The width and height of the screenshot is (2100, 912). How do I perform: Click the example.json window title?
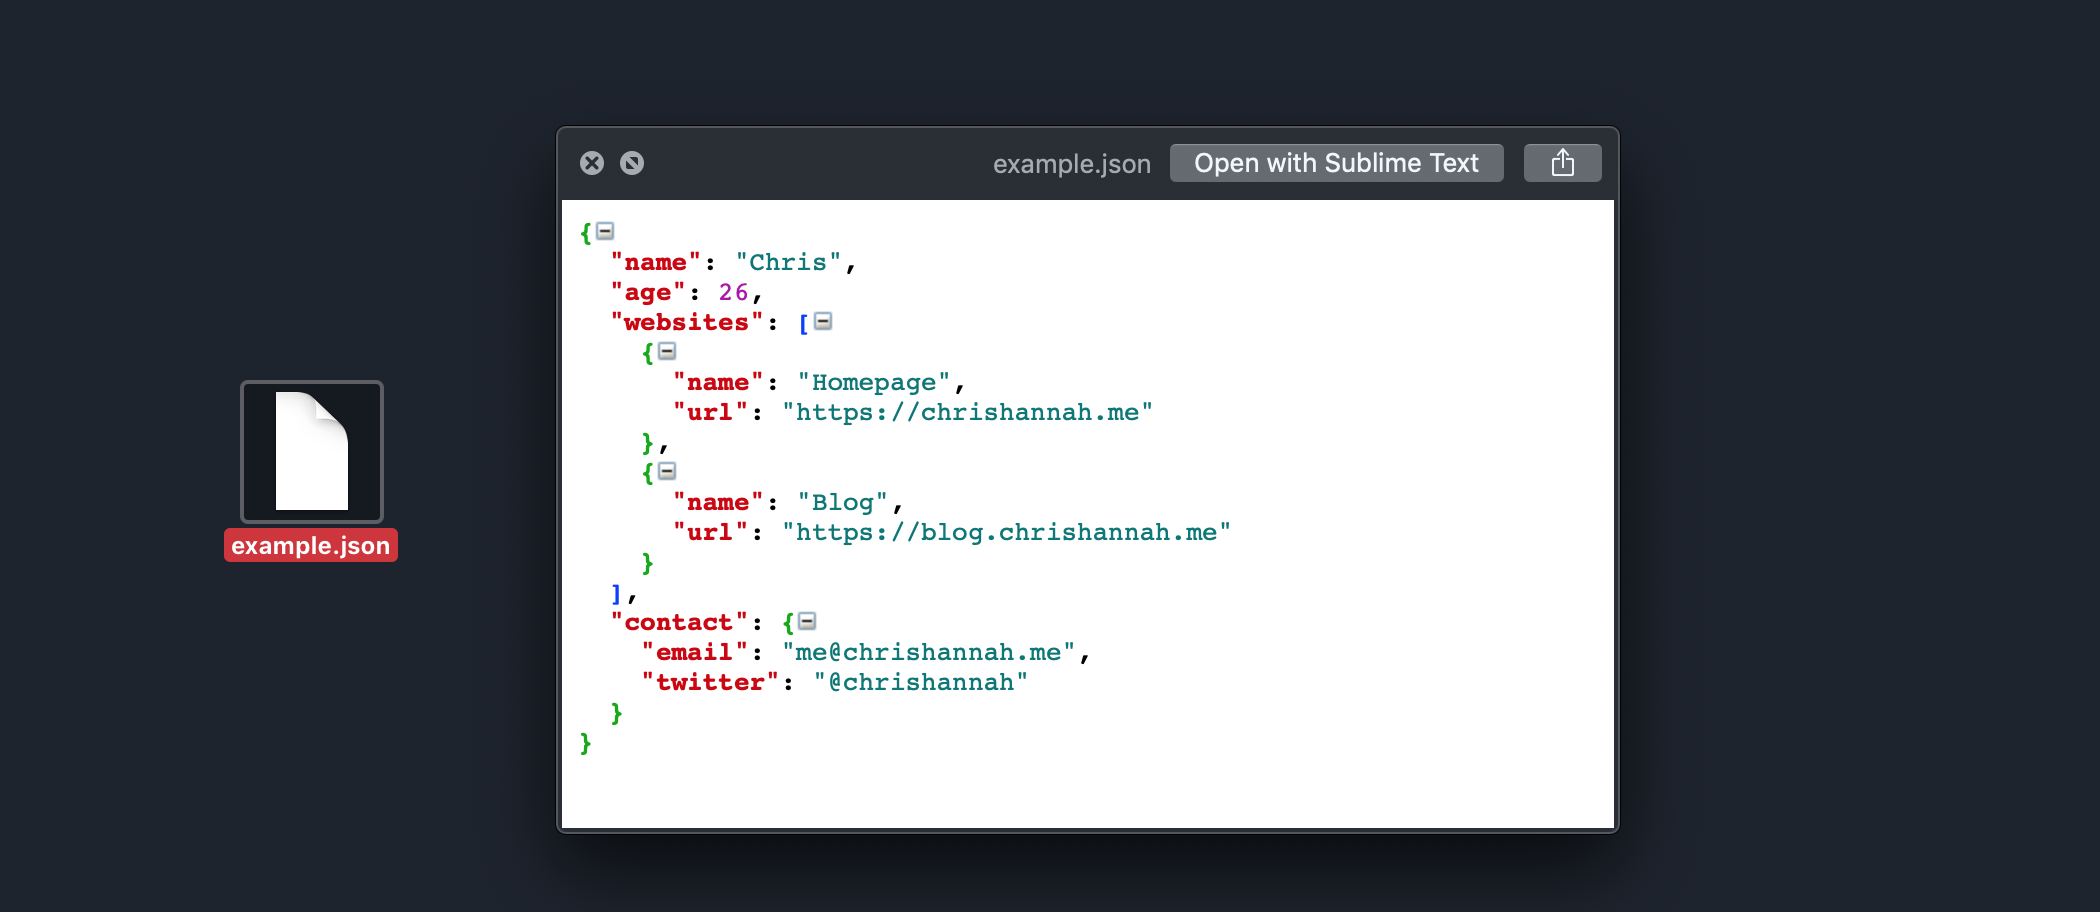tap(1071, 164)
